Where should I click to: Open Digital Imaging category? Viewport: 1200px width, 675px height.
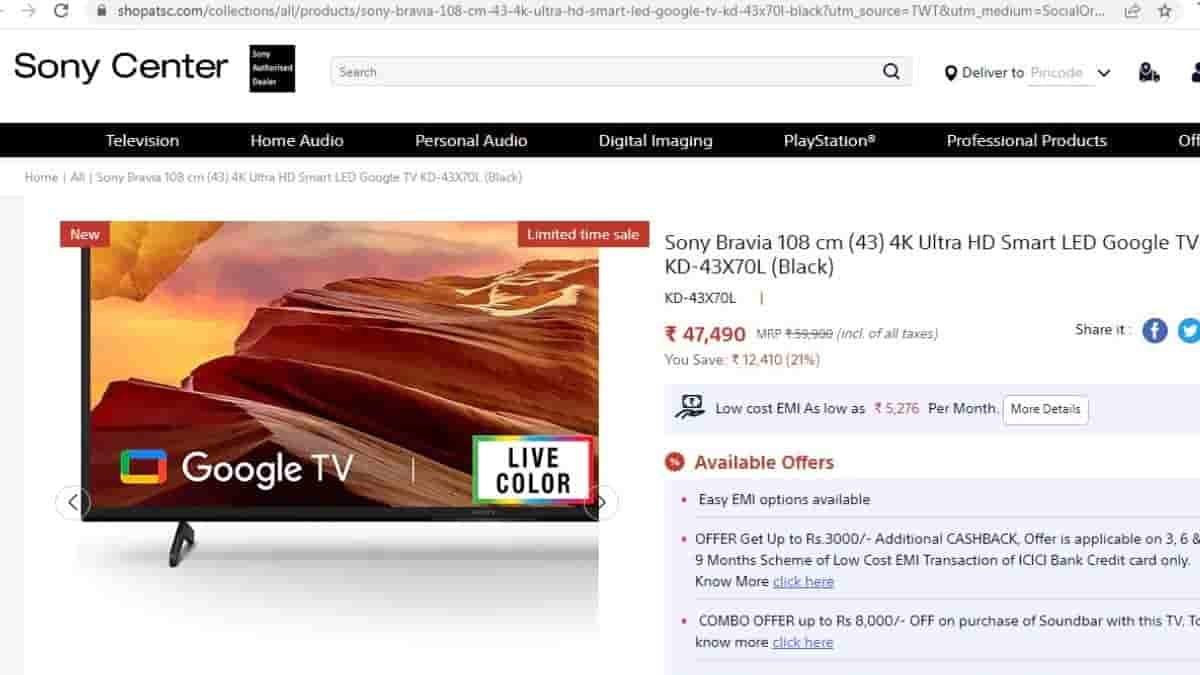tap(655, 141)
